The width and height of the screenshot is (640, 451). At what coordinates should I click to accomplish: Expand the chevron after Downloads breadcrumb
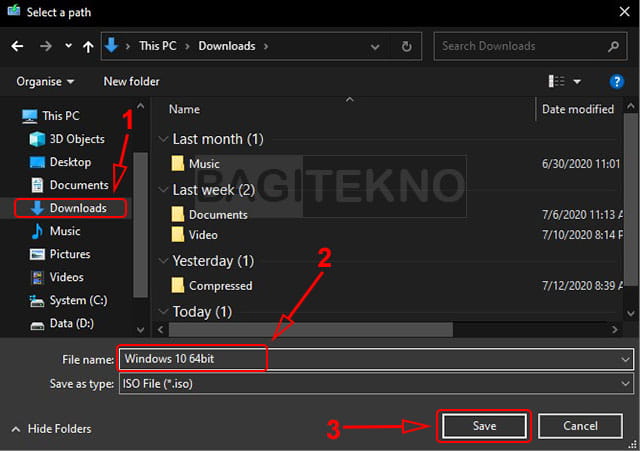pyautogui.click(x=266, y=46)
